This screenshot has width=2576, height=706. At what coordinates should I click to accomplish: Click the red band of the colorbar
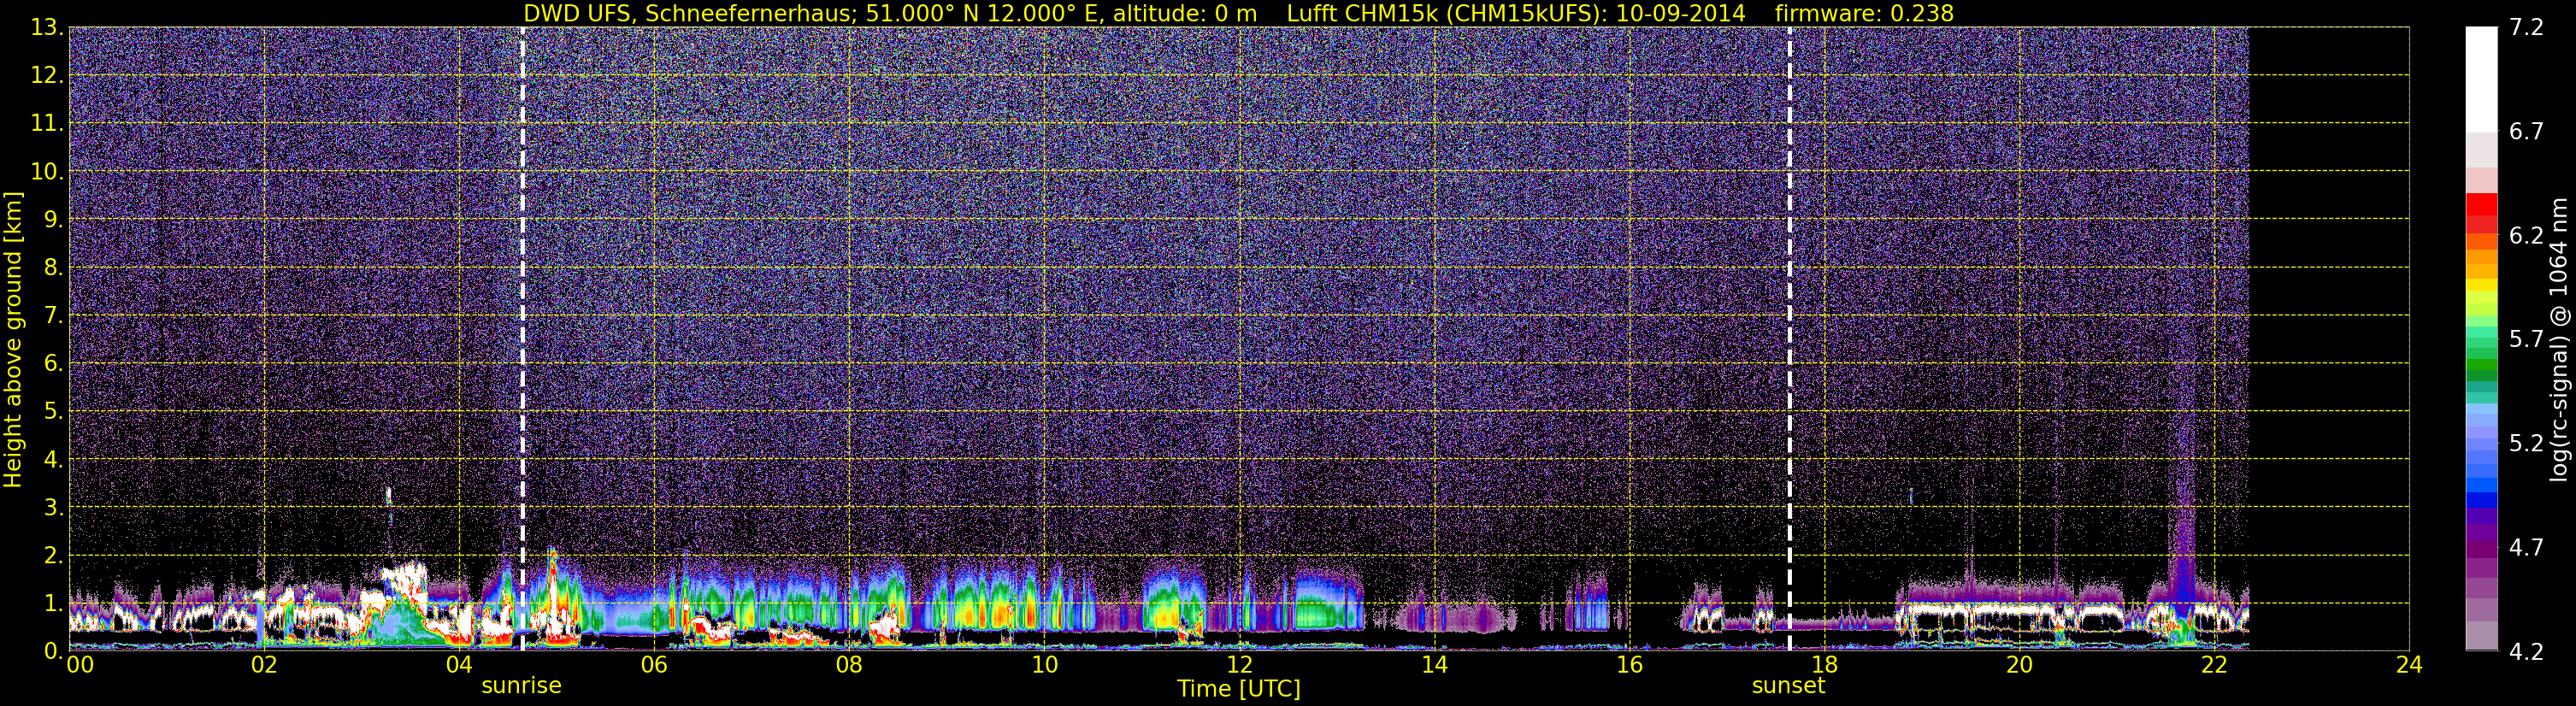coord(2481,212)
